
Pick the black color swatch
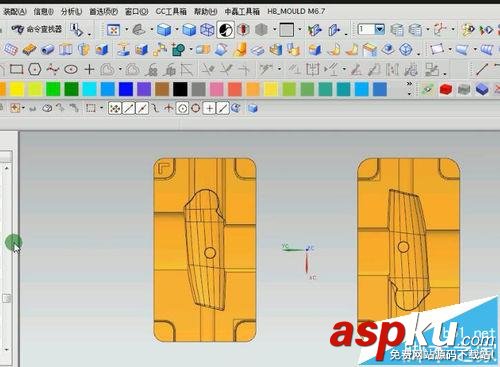coord(180,89)
